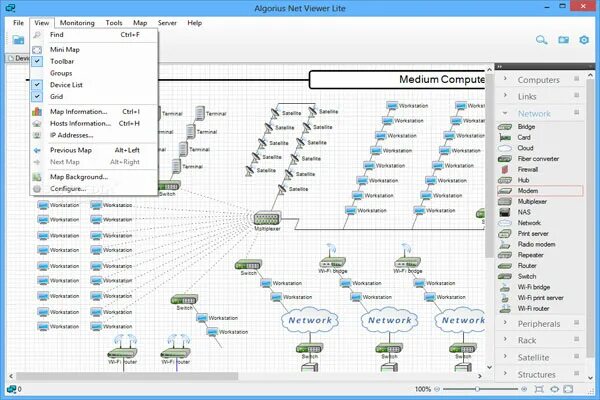Choose Find in the View menu

(x=94, y=35)
